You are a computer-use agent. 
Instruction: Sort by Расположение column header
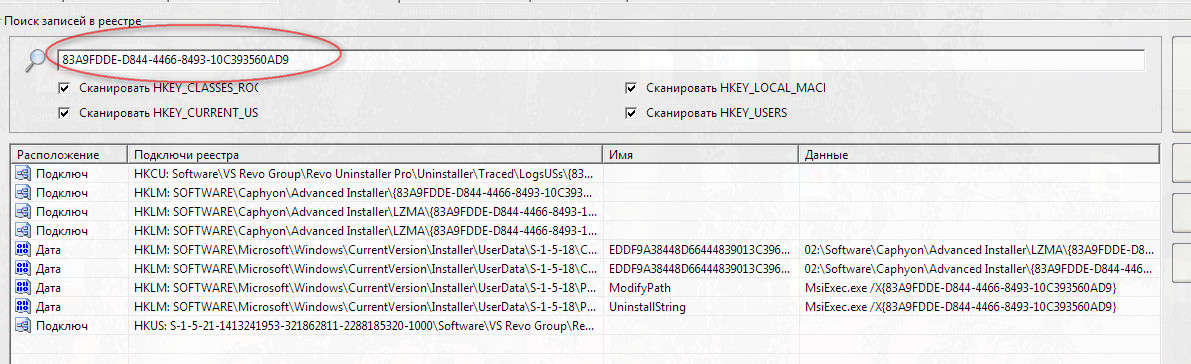69,155
